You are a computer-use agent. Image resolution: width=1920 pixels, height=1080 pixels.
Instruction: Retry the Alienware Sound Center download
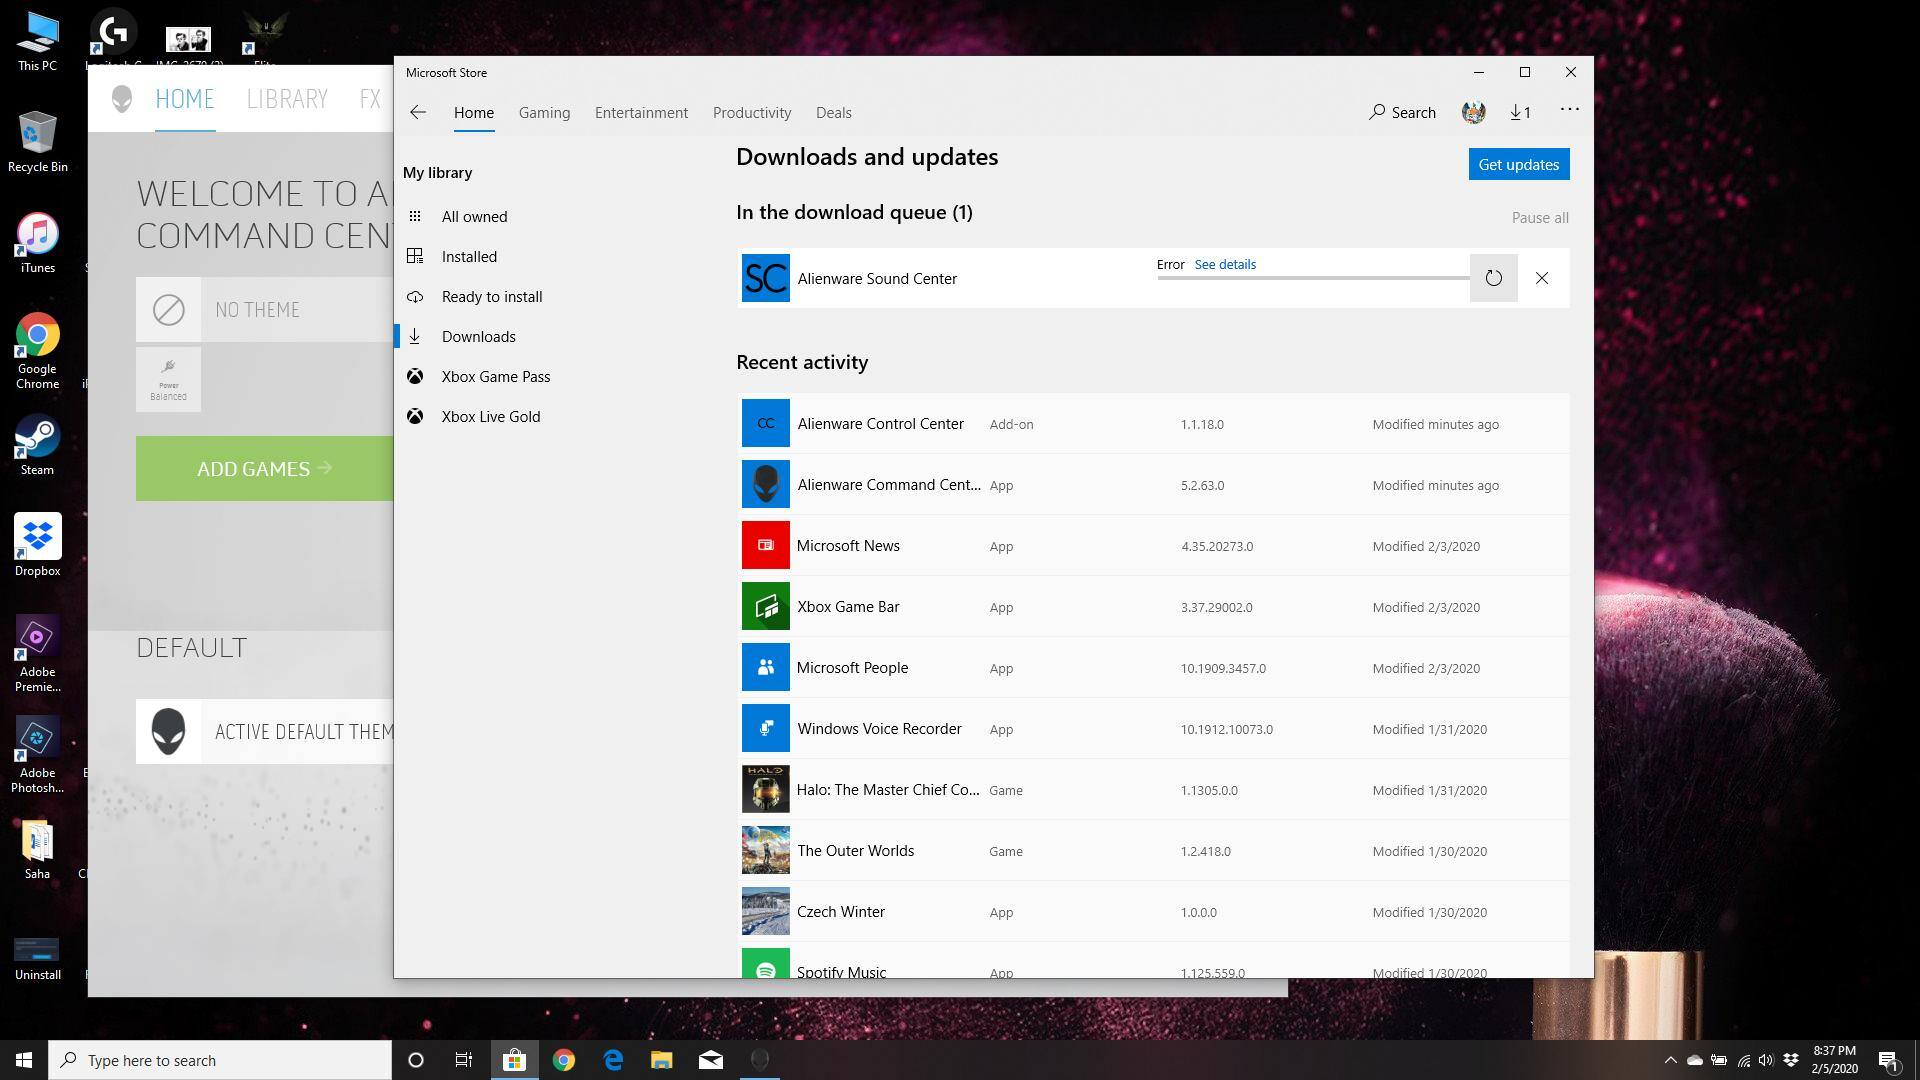tap(1493, 278)
